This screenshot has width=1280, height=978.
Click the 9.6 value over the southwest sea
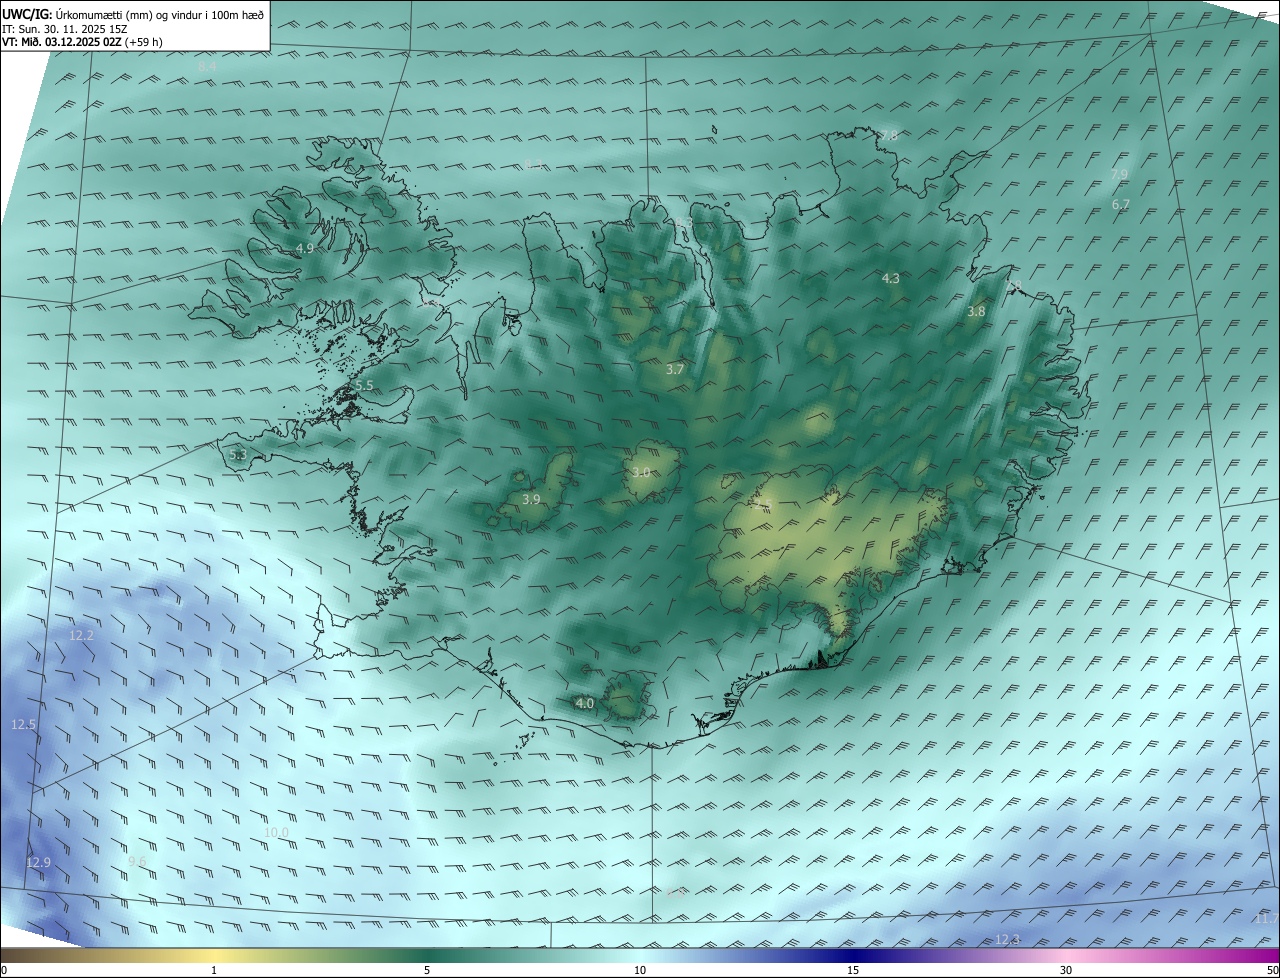(137, 861)
